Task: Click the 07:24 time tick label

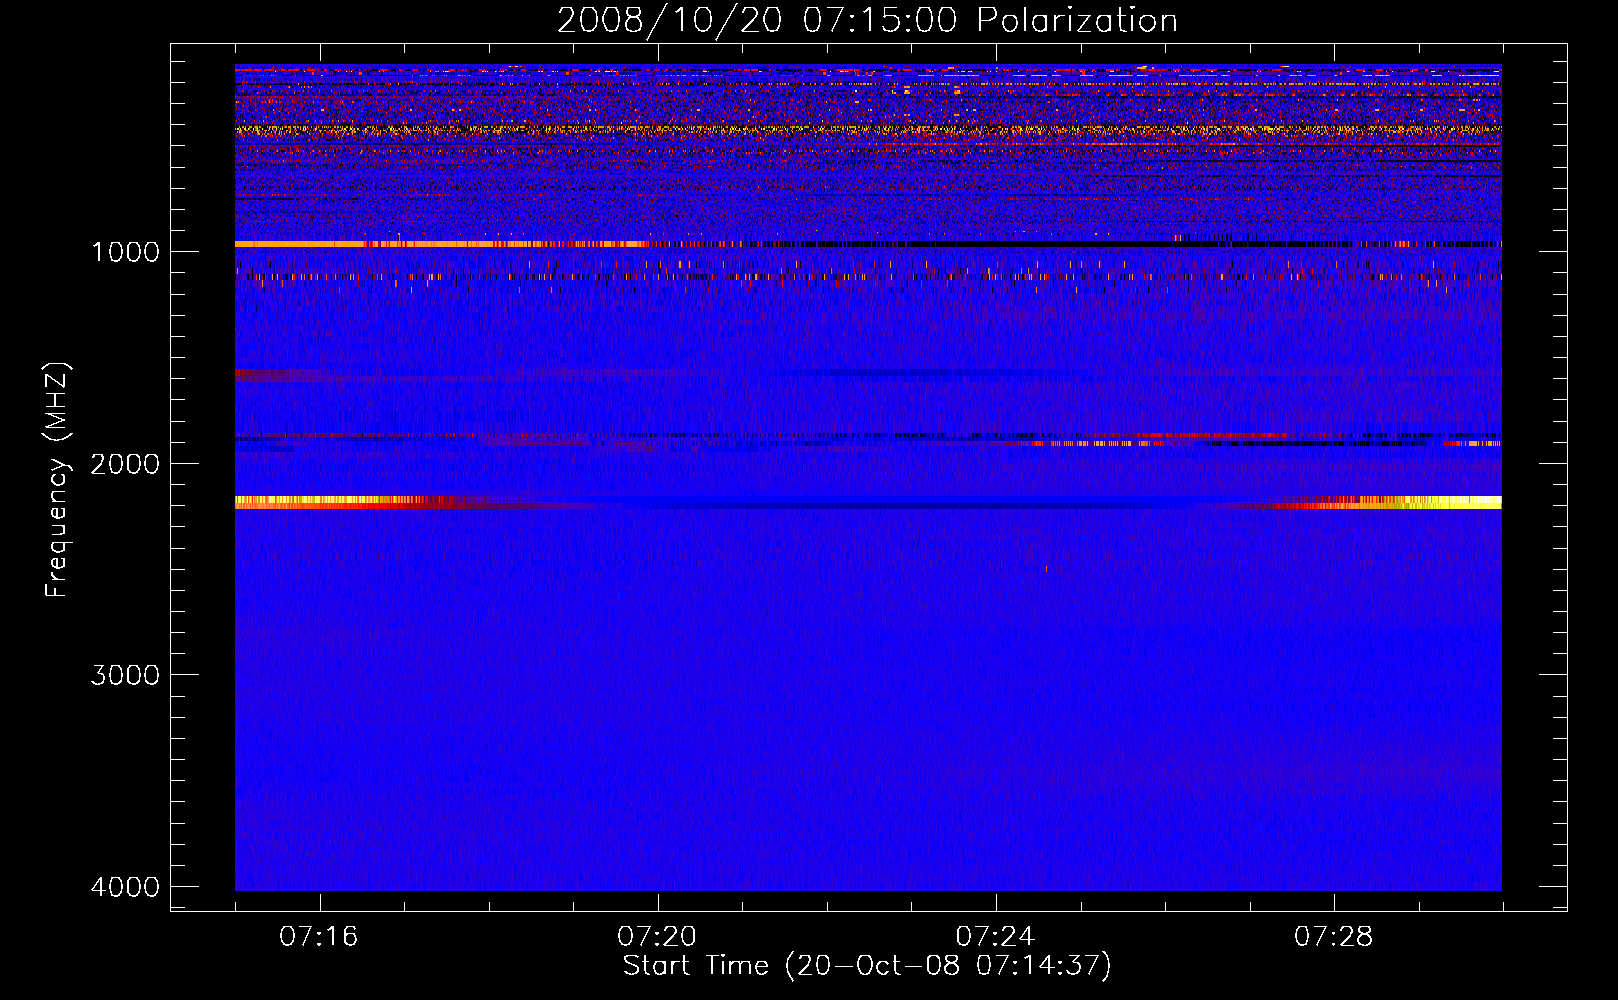Action: pyautogui.click(x=995, y=937)
